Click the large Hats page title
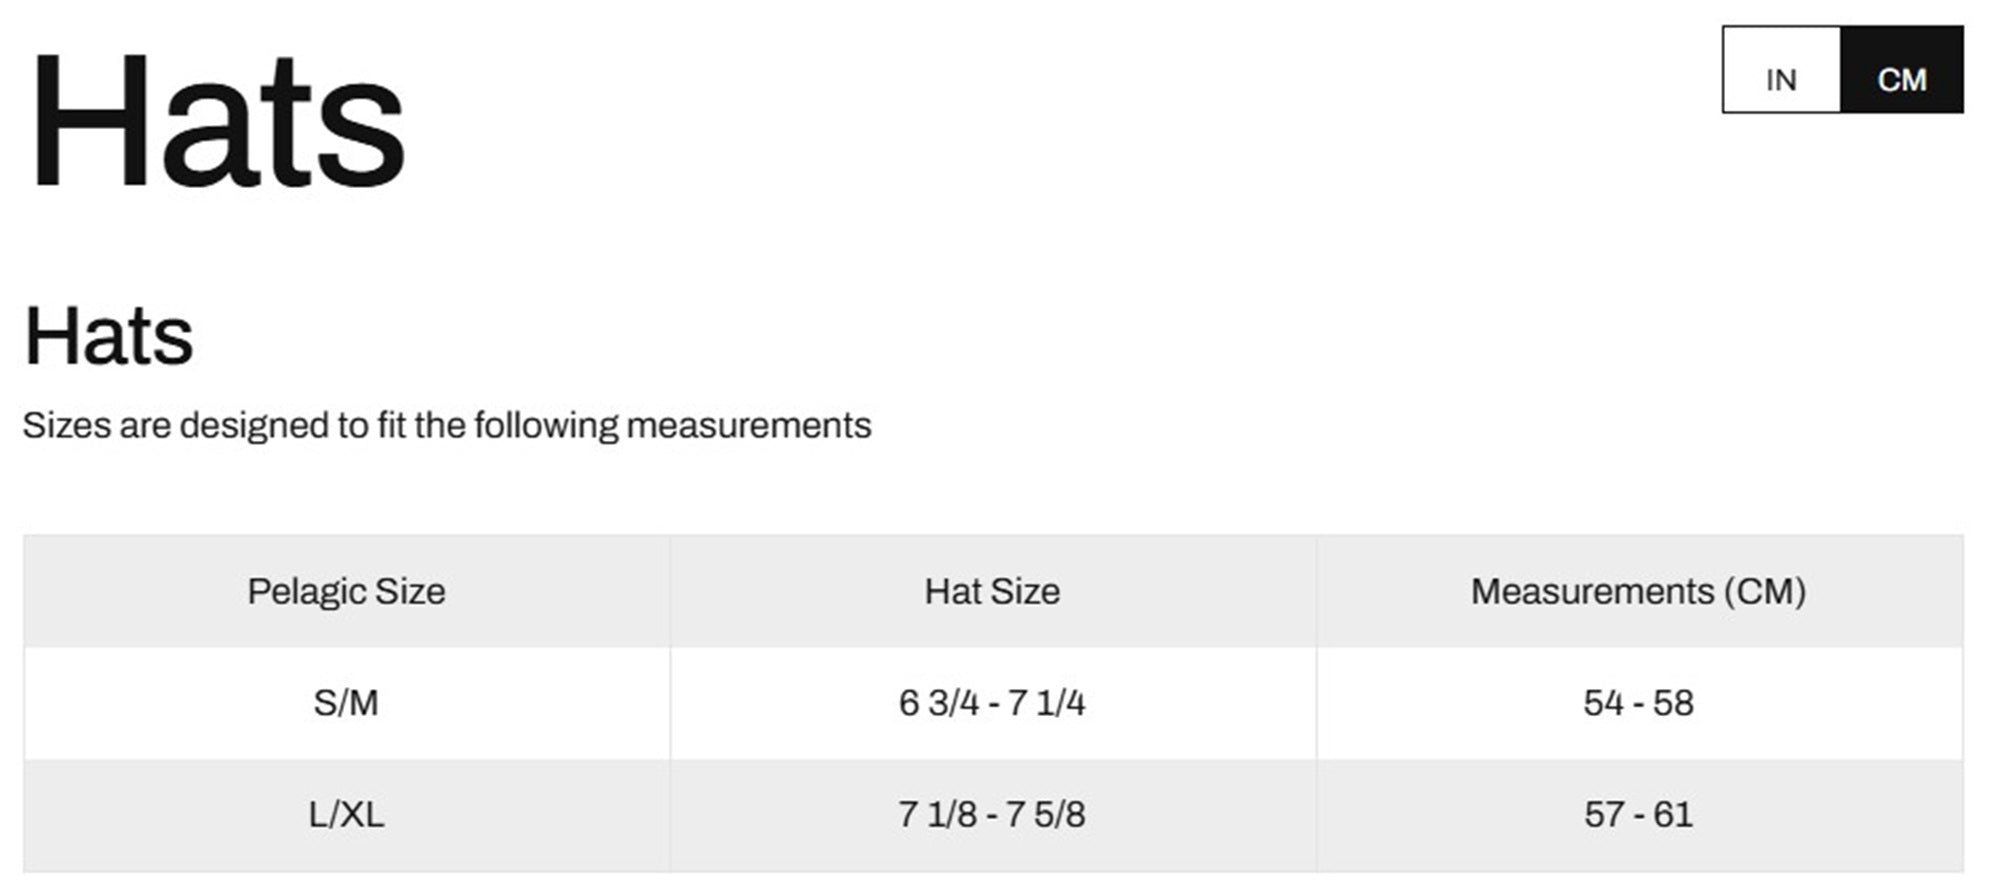 pyautogui.click(x=217, y=120)
